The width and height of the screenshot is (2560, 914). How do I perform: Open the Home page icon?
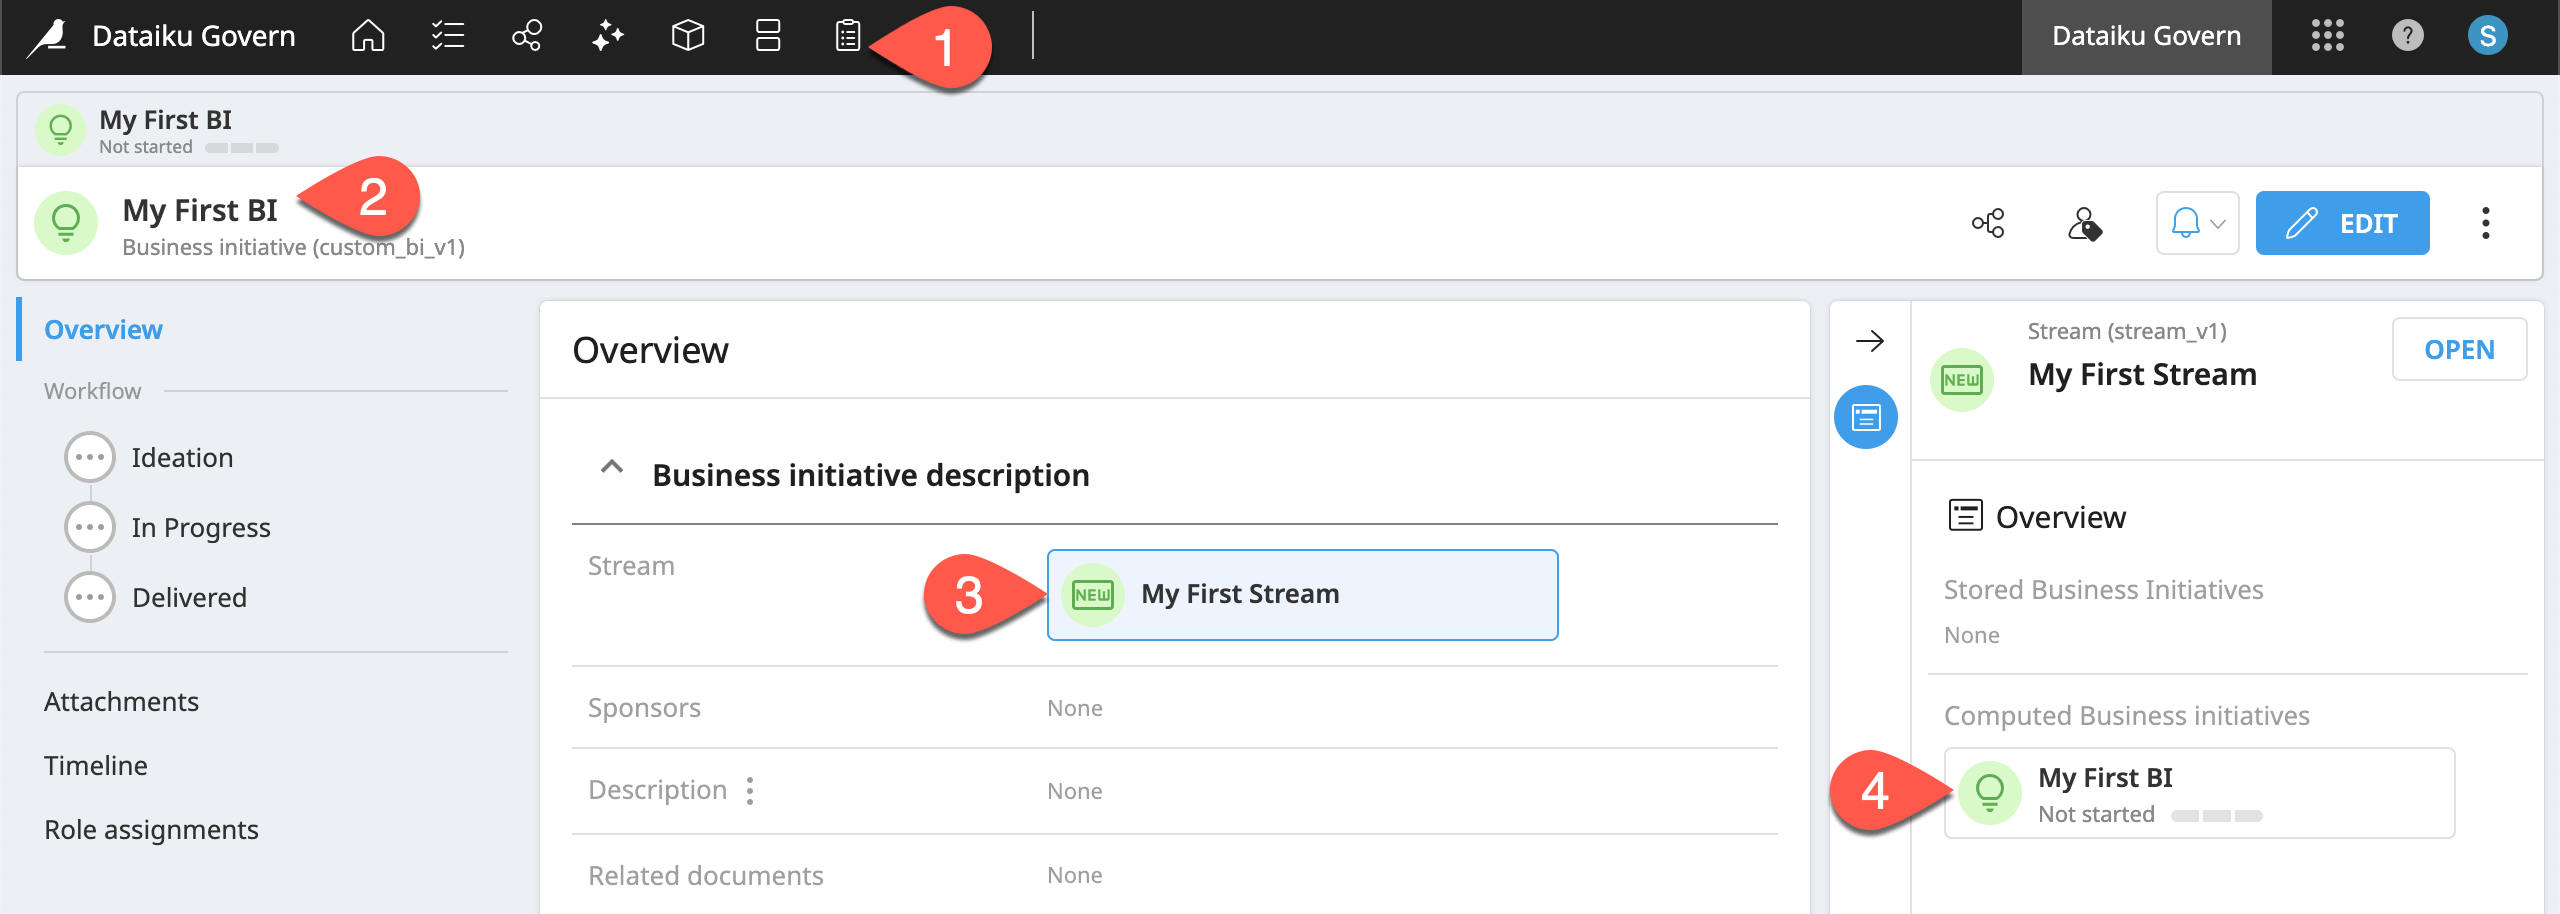(368, 36)
